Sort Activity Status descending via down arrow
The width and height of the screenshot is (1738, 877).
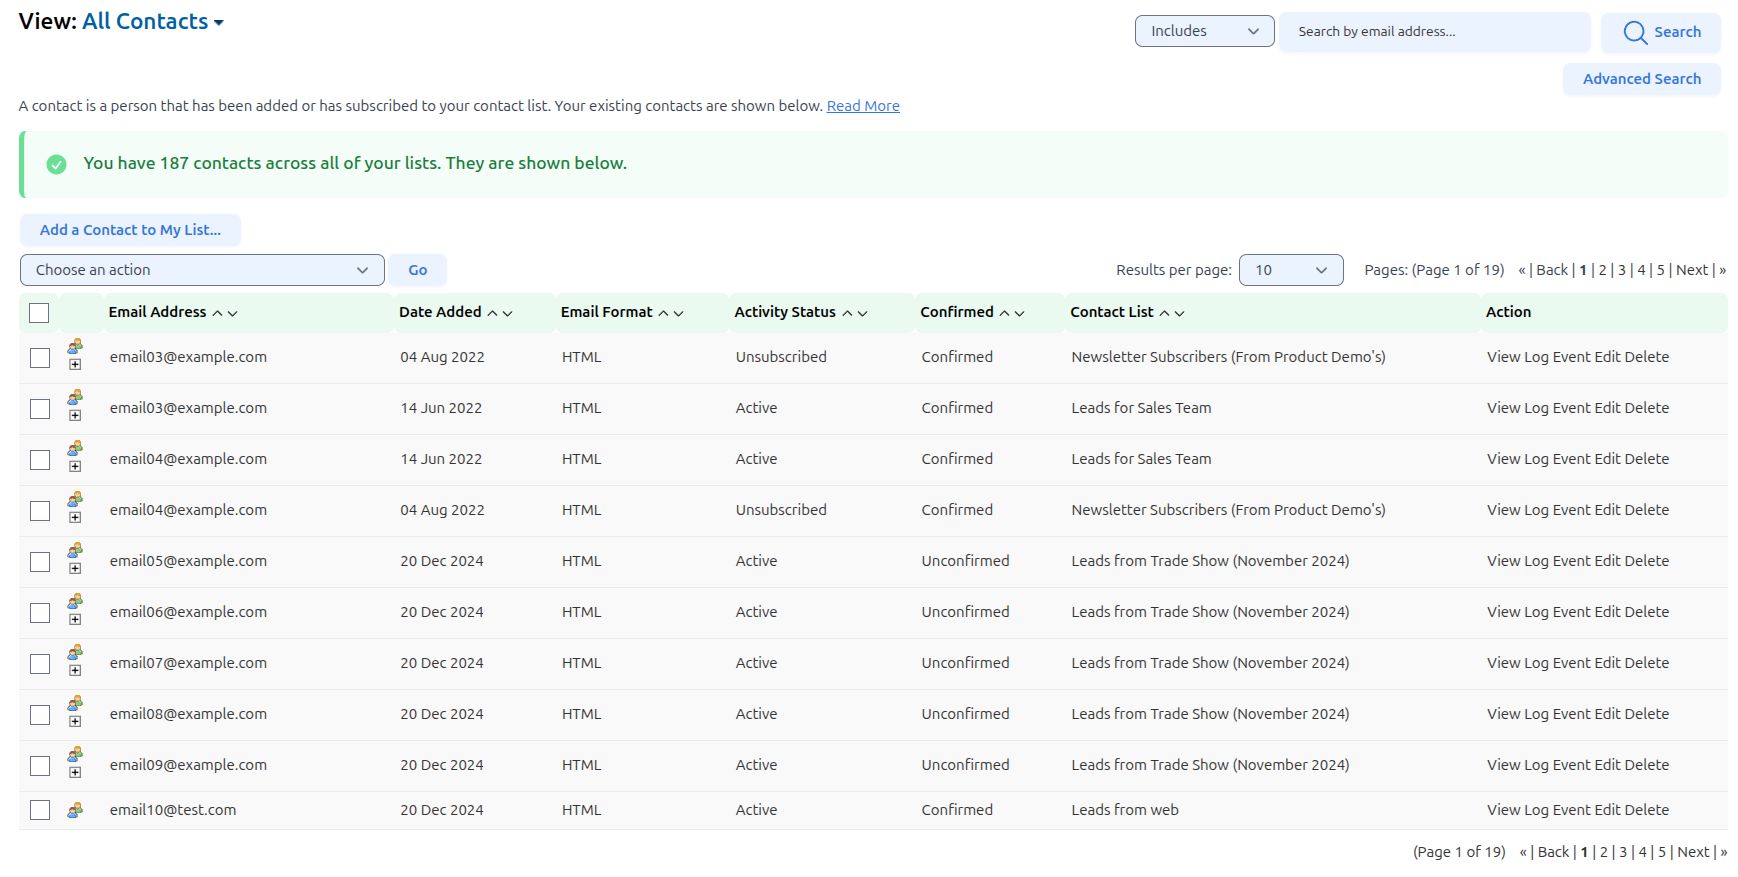[863, 313]
